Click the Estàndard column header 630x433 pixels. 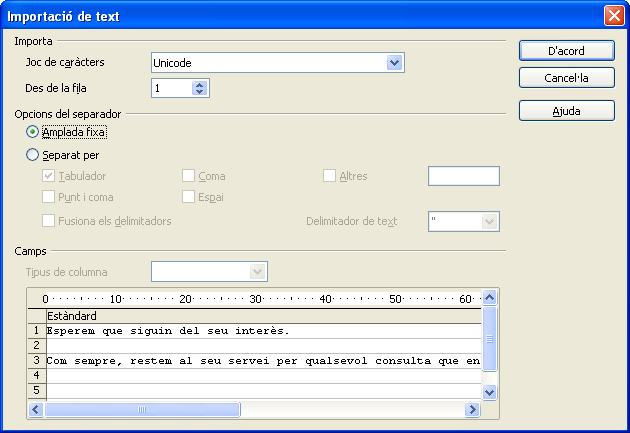72,316
